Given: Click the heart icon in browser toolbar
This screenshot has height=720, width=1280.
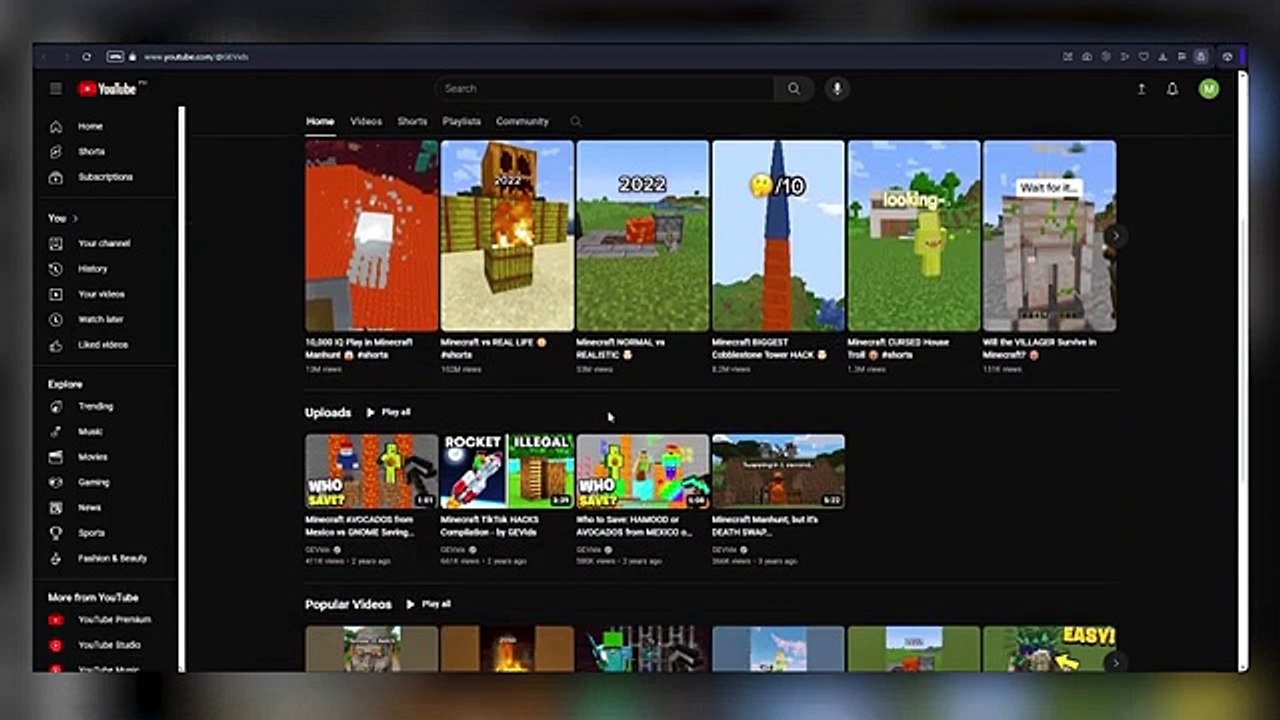Looking at the screenshot, I should tap(1144, 57).
